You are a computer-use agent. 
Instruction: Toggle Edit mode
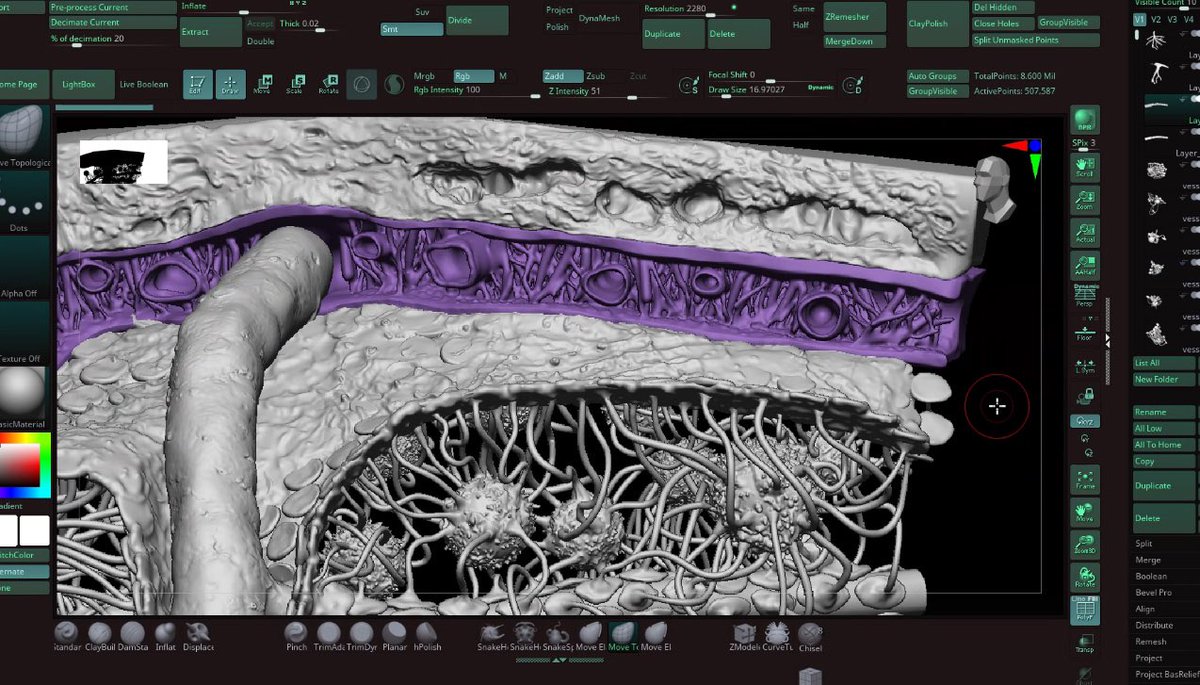point(200,84)
